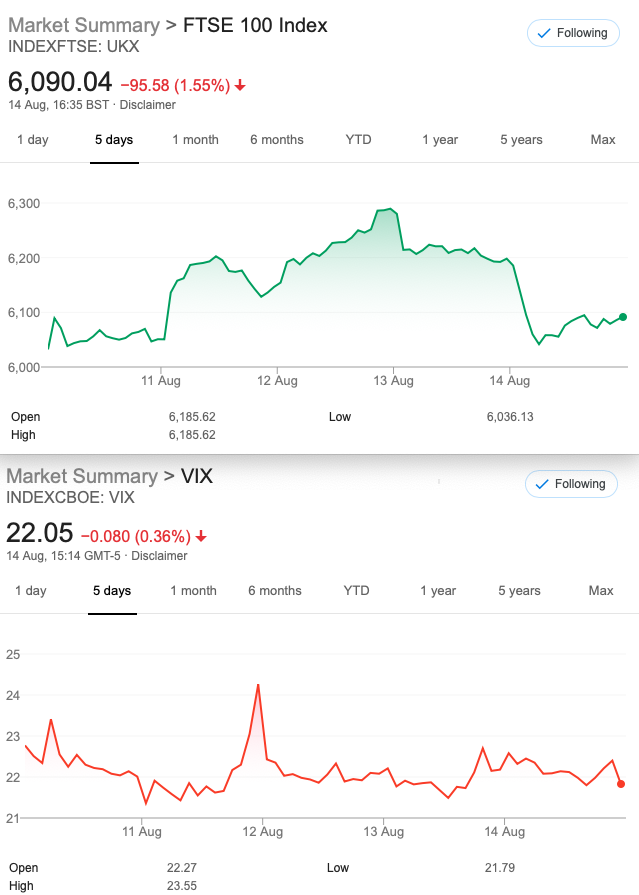This screenshot has width=639, height=895.
Task: Toggle Following button for VIX
Action: coord(571,484)
